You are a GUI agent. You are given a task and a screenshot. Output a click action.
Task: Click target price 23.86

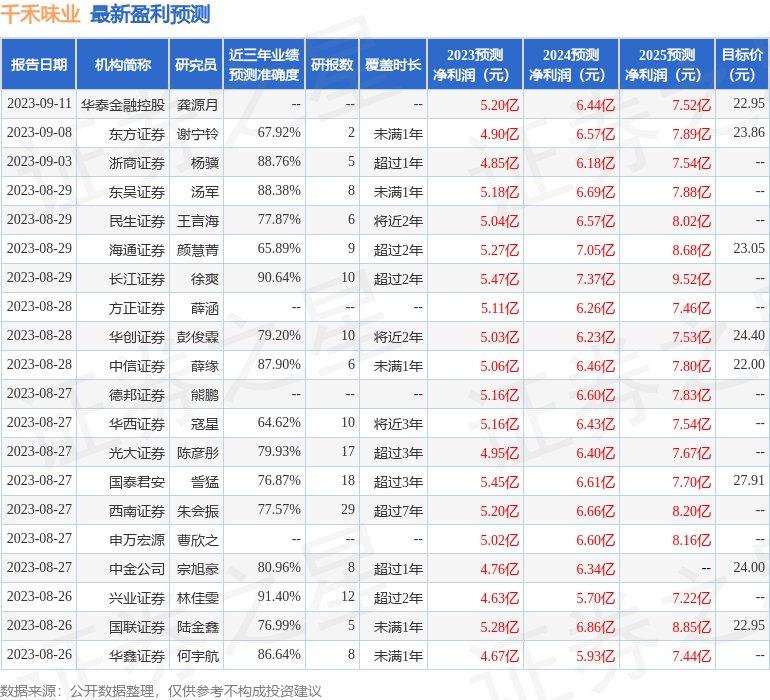(749, 133)
